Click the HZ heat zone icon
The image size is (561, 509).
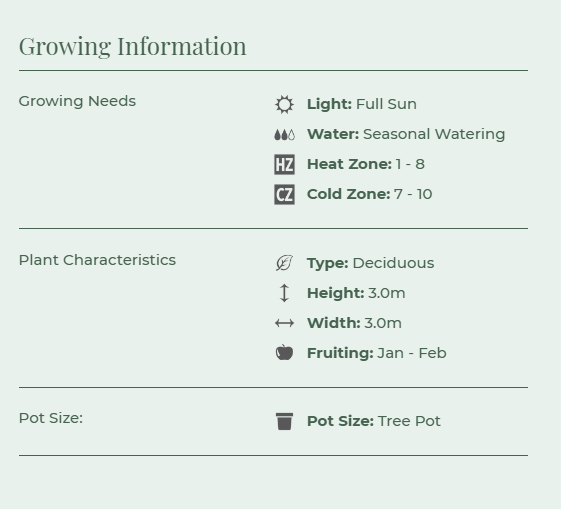tap(284, 165)
